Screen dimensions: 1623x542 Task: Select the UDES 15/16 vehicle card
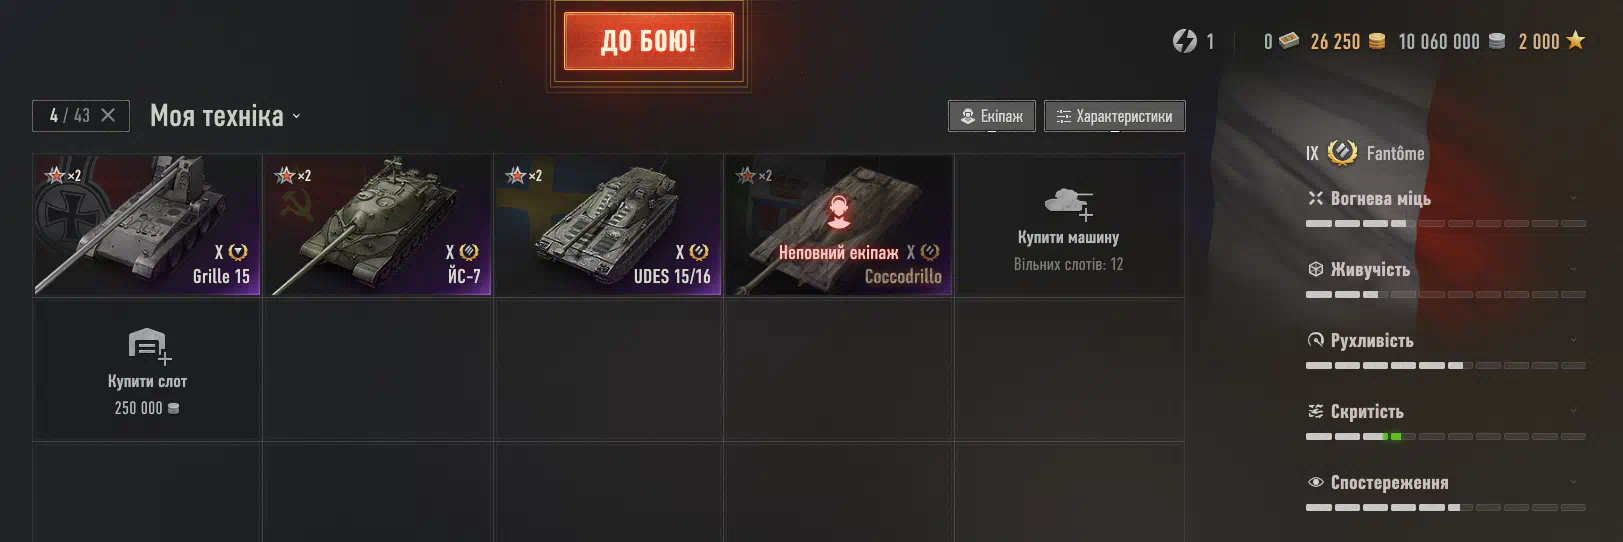click(x=608, y=225)
